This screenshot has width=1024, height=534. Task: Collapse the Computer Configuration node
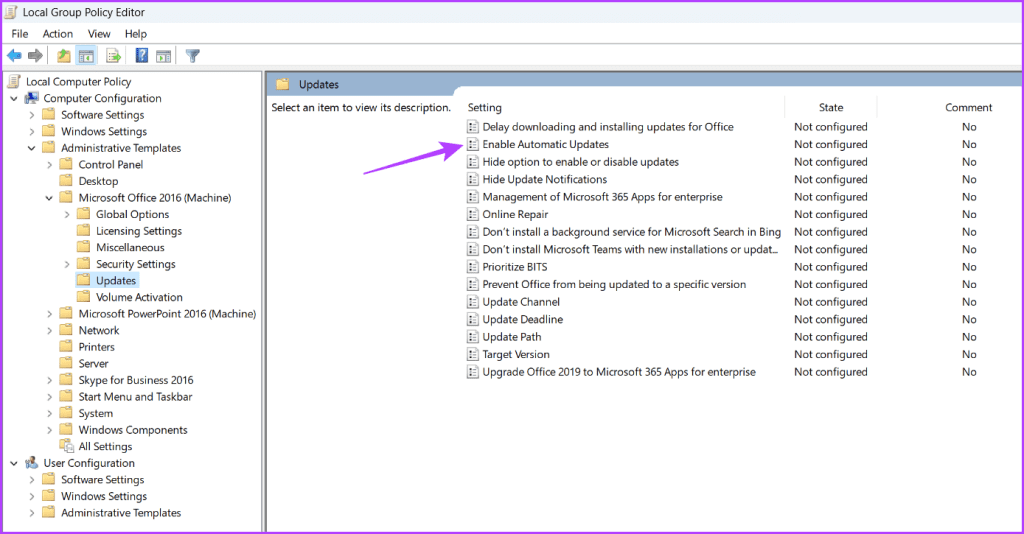(x=14, y=99)
